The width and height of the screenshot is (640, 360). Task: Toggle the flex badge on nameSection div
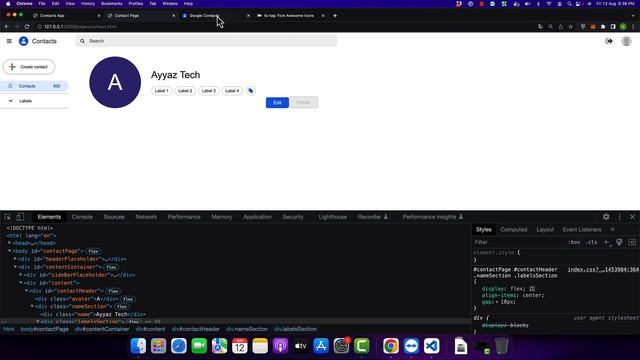click(122, 307)
